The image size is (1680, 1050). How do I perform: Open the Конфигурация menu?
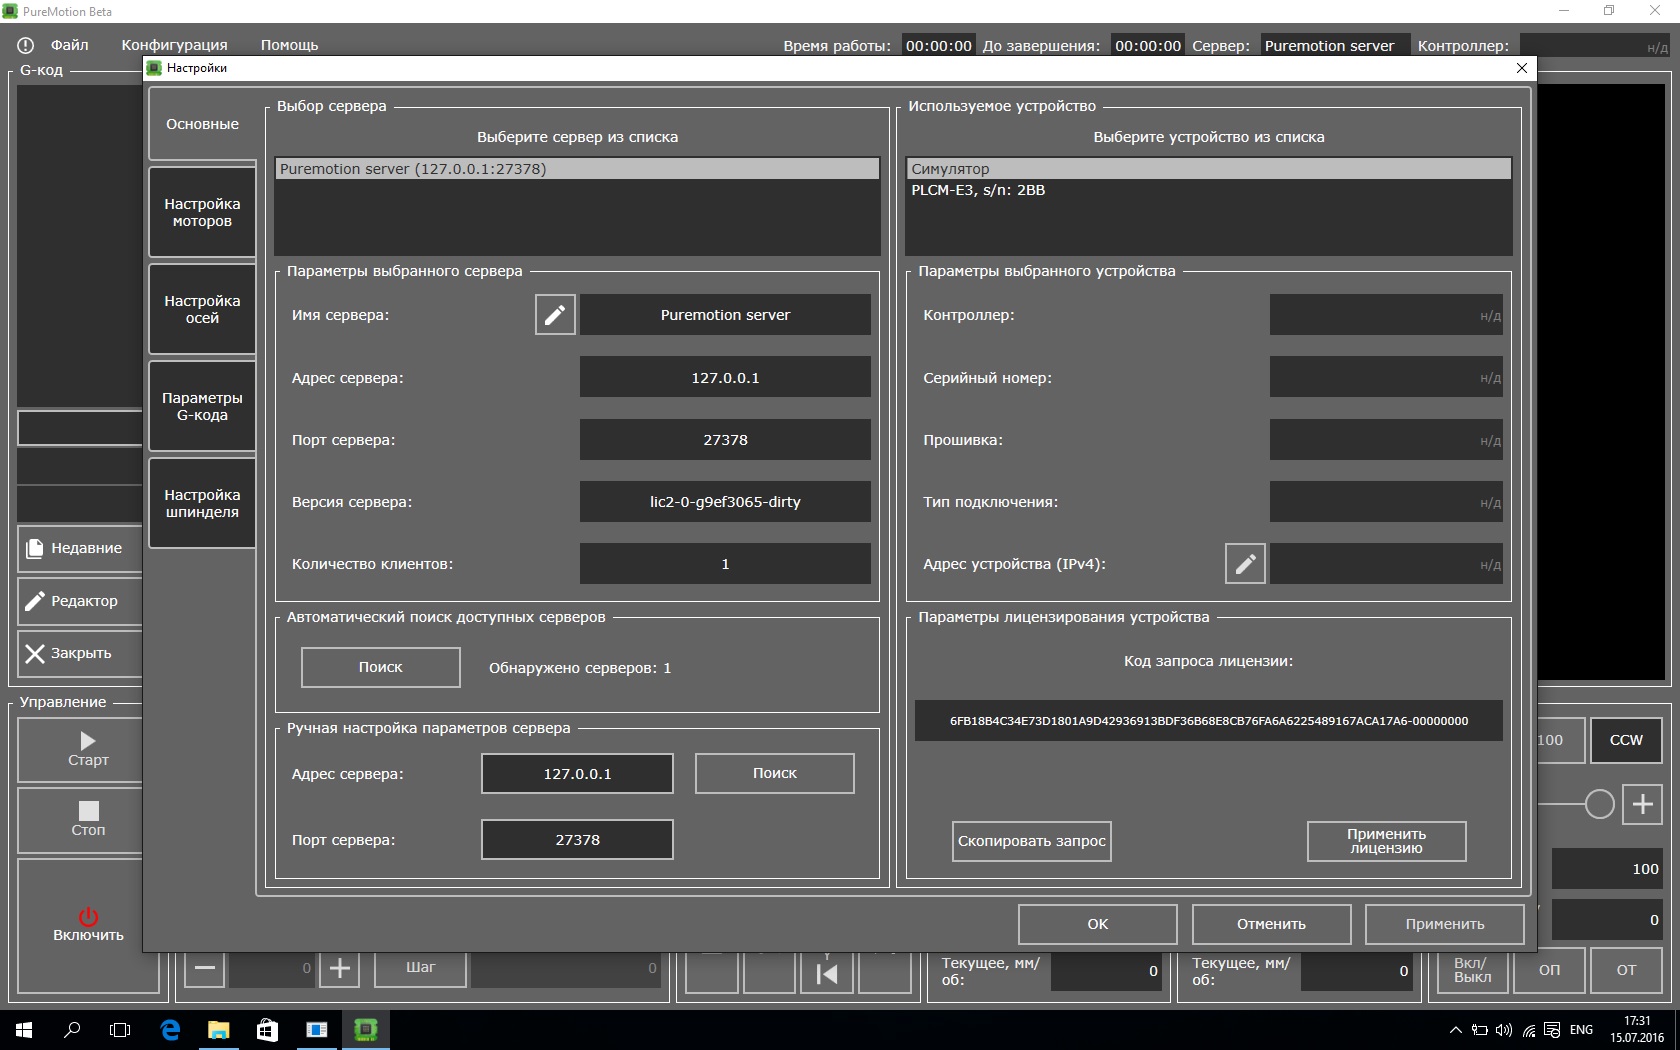click(x=175, y=45)
